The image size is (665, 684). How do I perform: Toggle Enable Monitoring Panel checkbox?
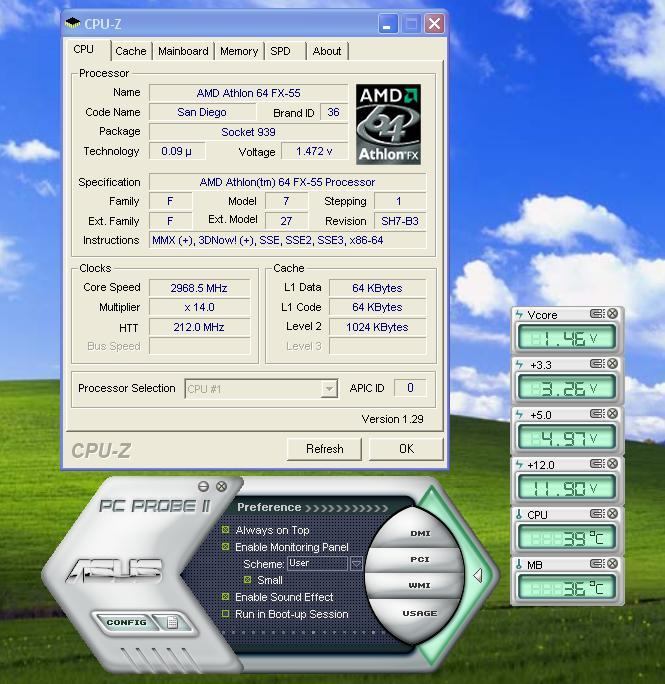coord(226,546)
